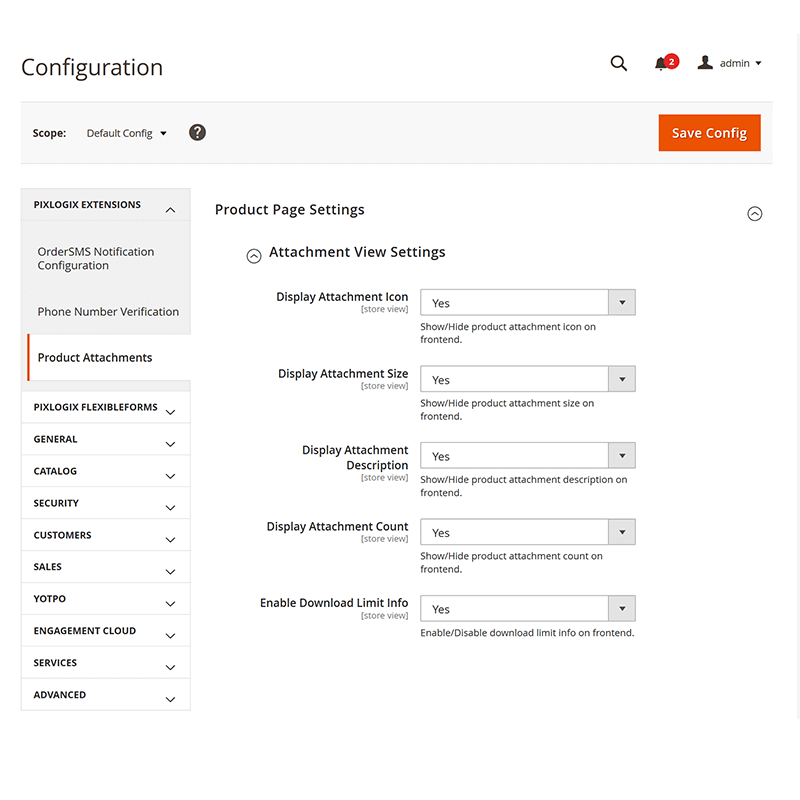The image size is (800, 800).
Task: Select the Product Attachments tab
Action: (95, 358)
